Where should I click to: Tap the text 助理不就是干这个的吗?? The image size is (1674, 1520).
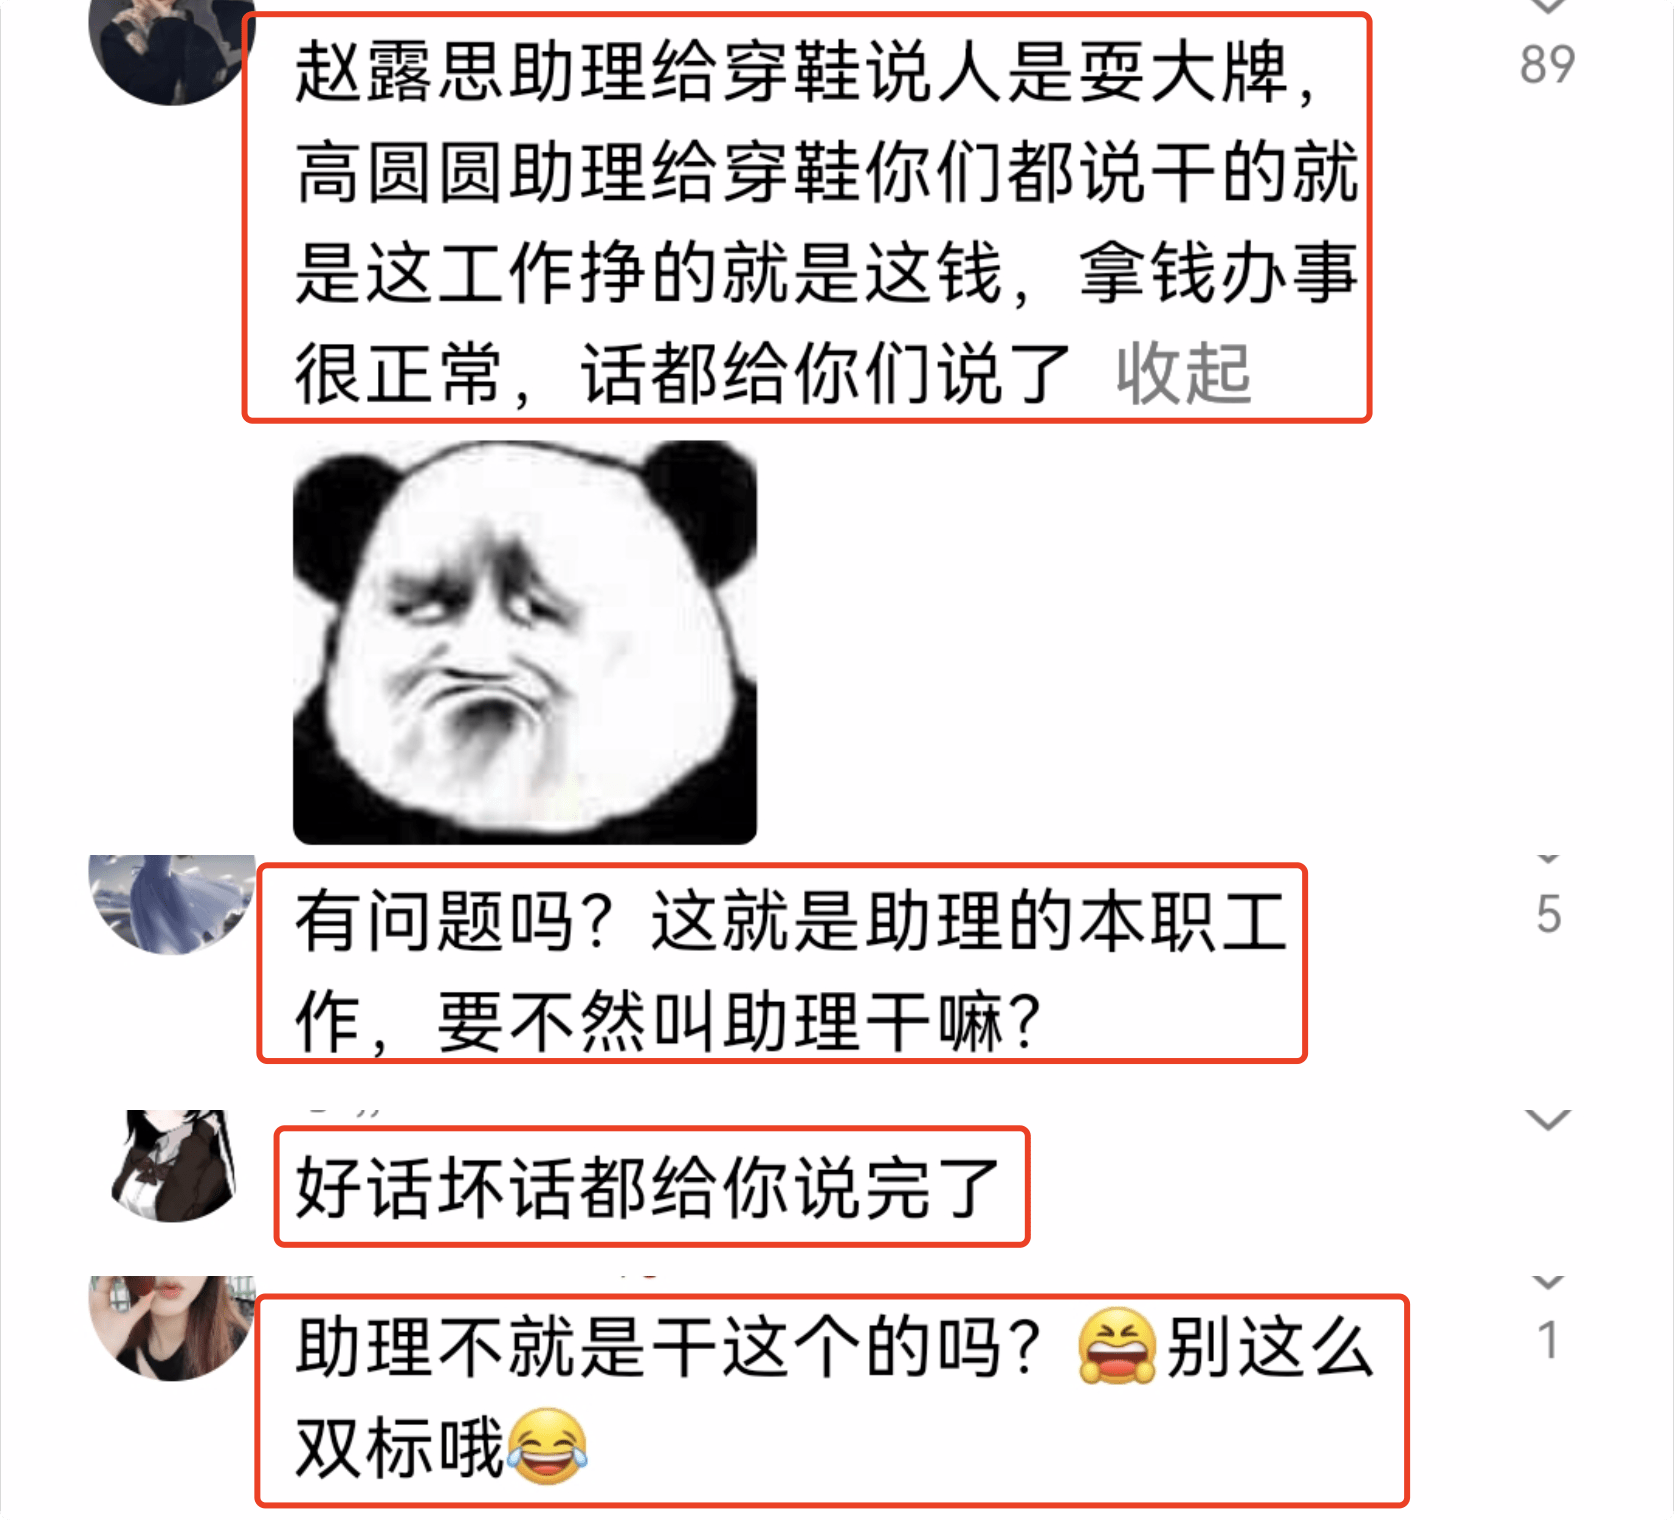pyautogui.click(x=668, y=1346)
